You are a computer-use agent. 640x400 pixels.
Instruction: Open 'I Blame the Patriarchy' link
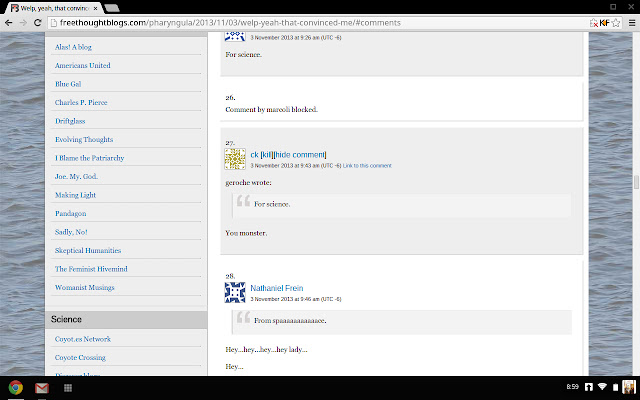pyautogui.click(x=90, y=158)
